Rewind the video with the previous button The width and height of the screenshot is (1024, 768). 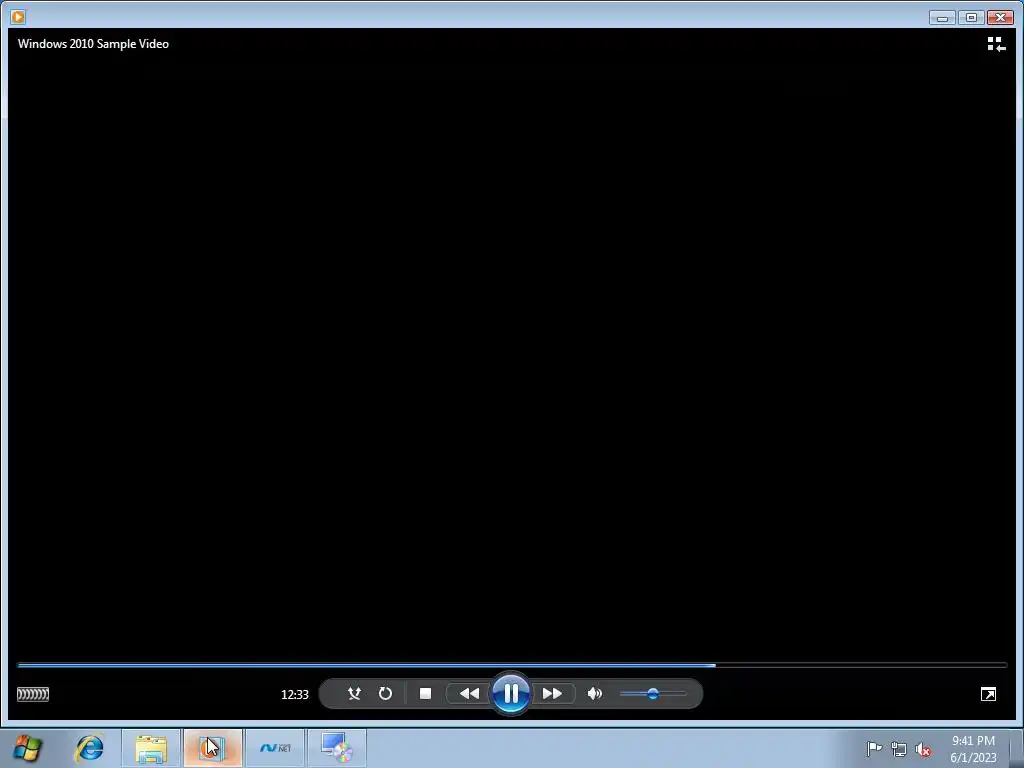point(469,694)
